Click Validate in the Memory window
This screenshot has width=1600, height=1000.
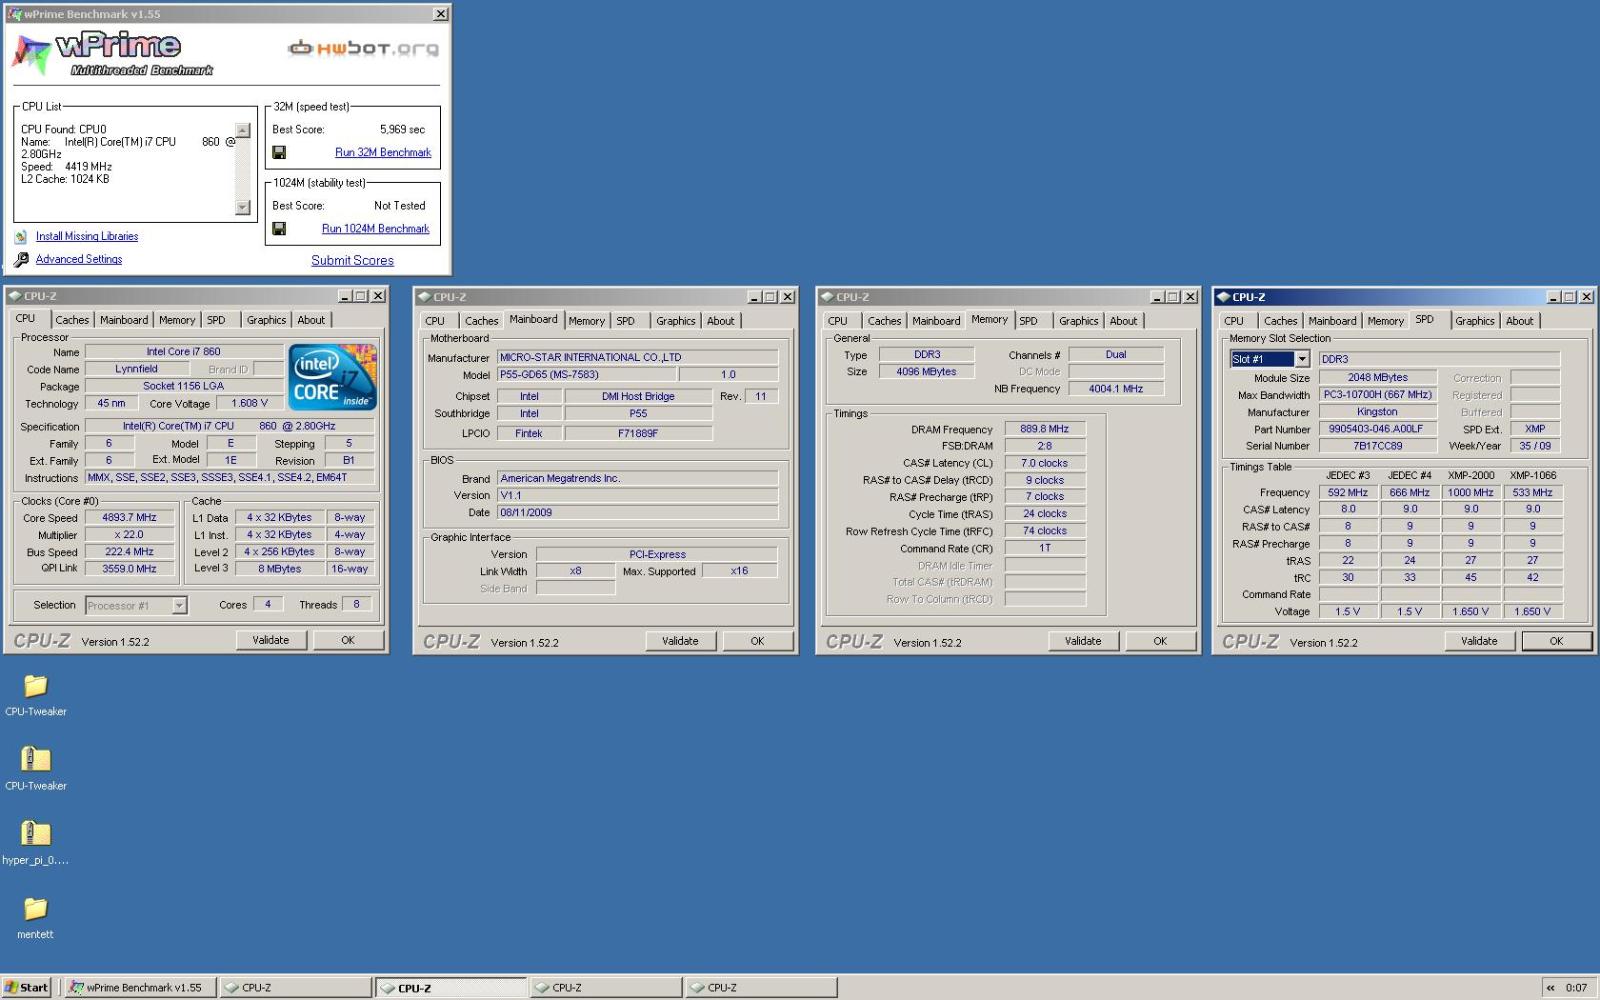click(1083, 641)
